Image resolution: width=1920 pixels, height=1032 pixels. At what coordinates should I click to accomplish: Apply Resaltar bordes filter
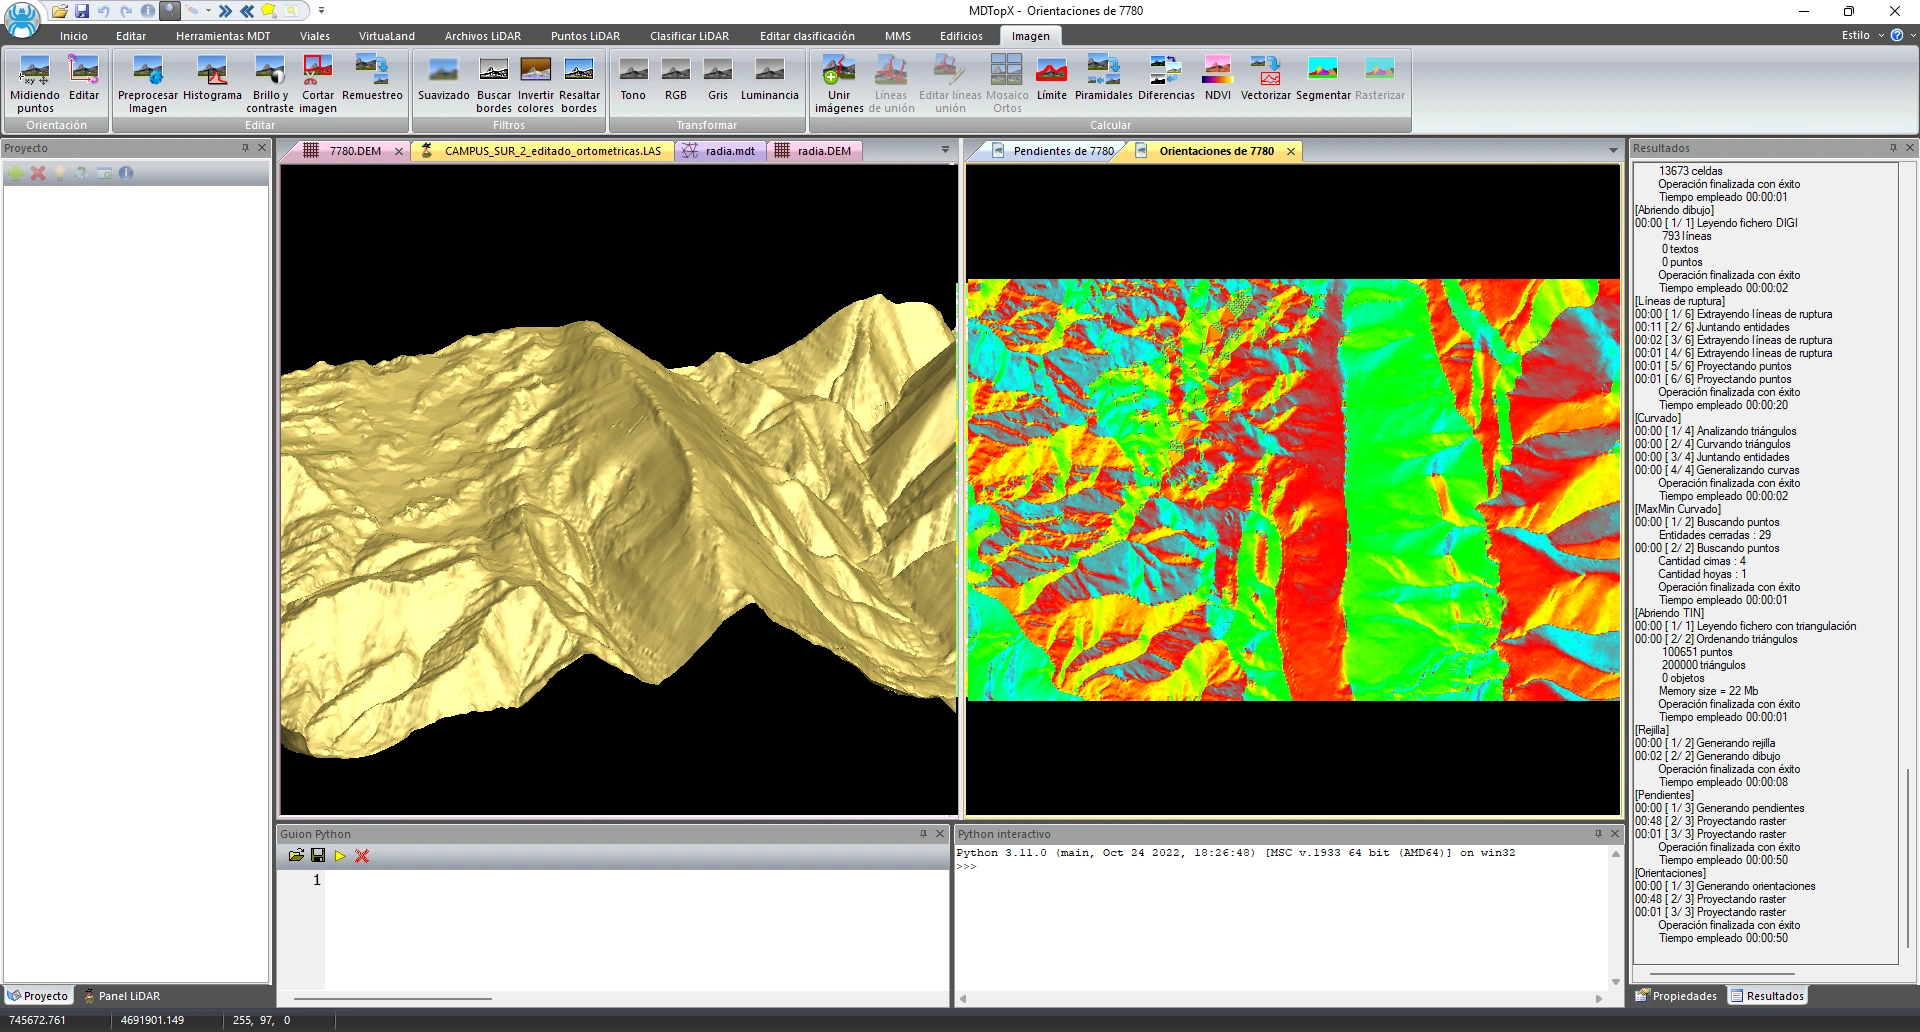(579, 84)
